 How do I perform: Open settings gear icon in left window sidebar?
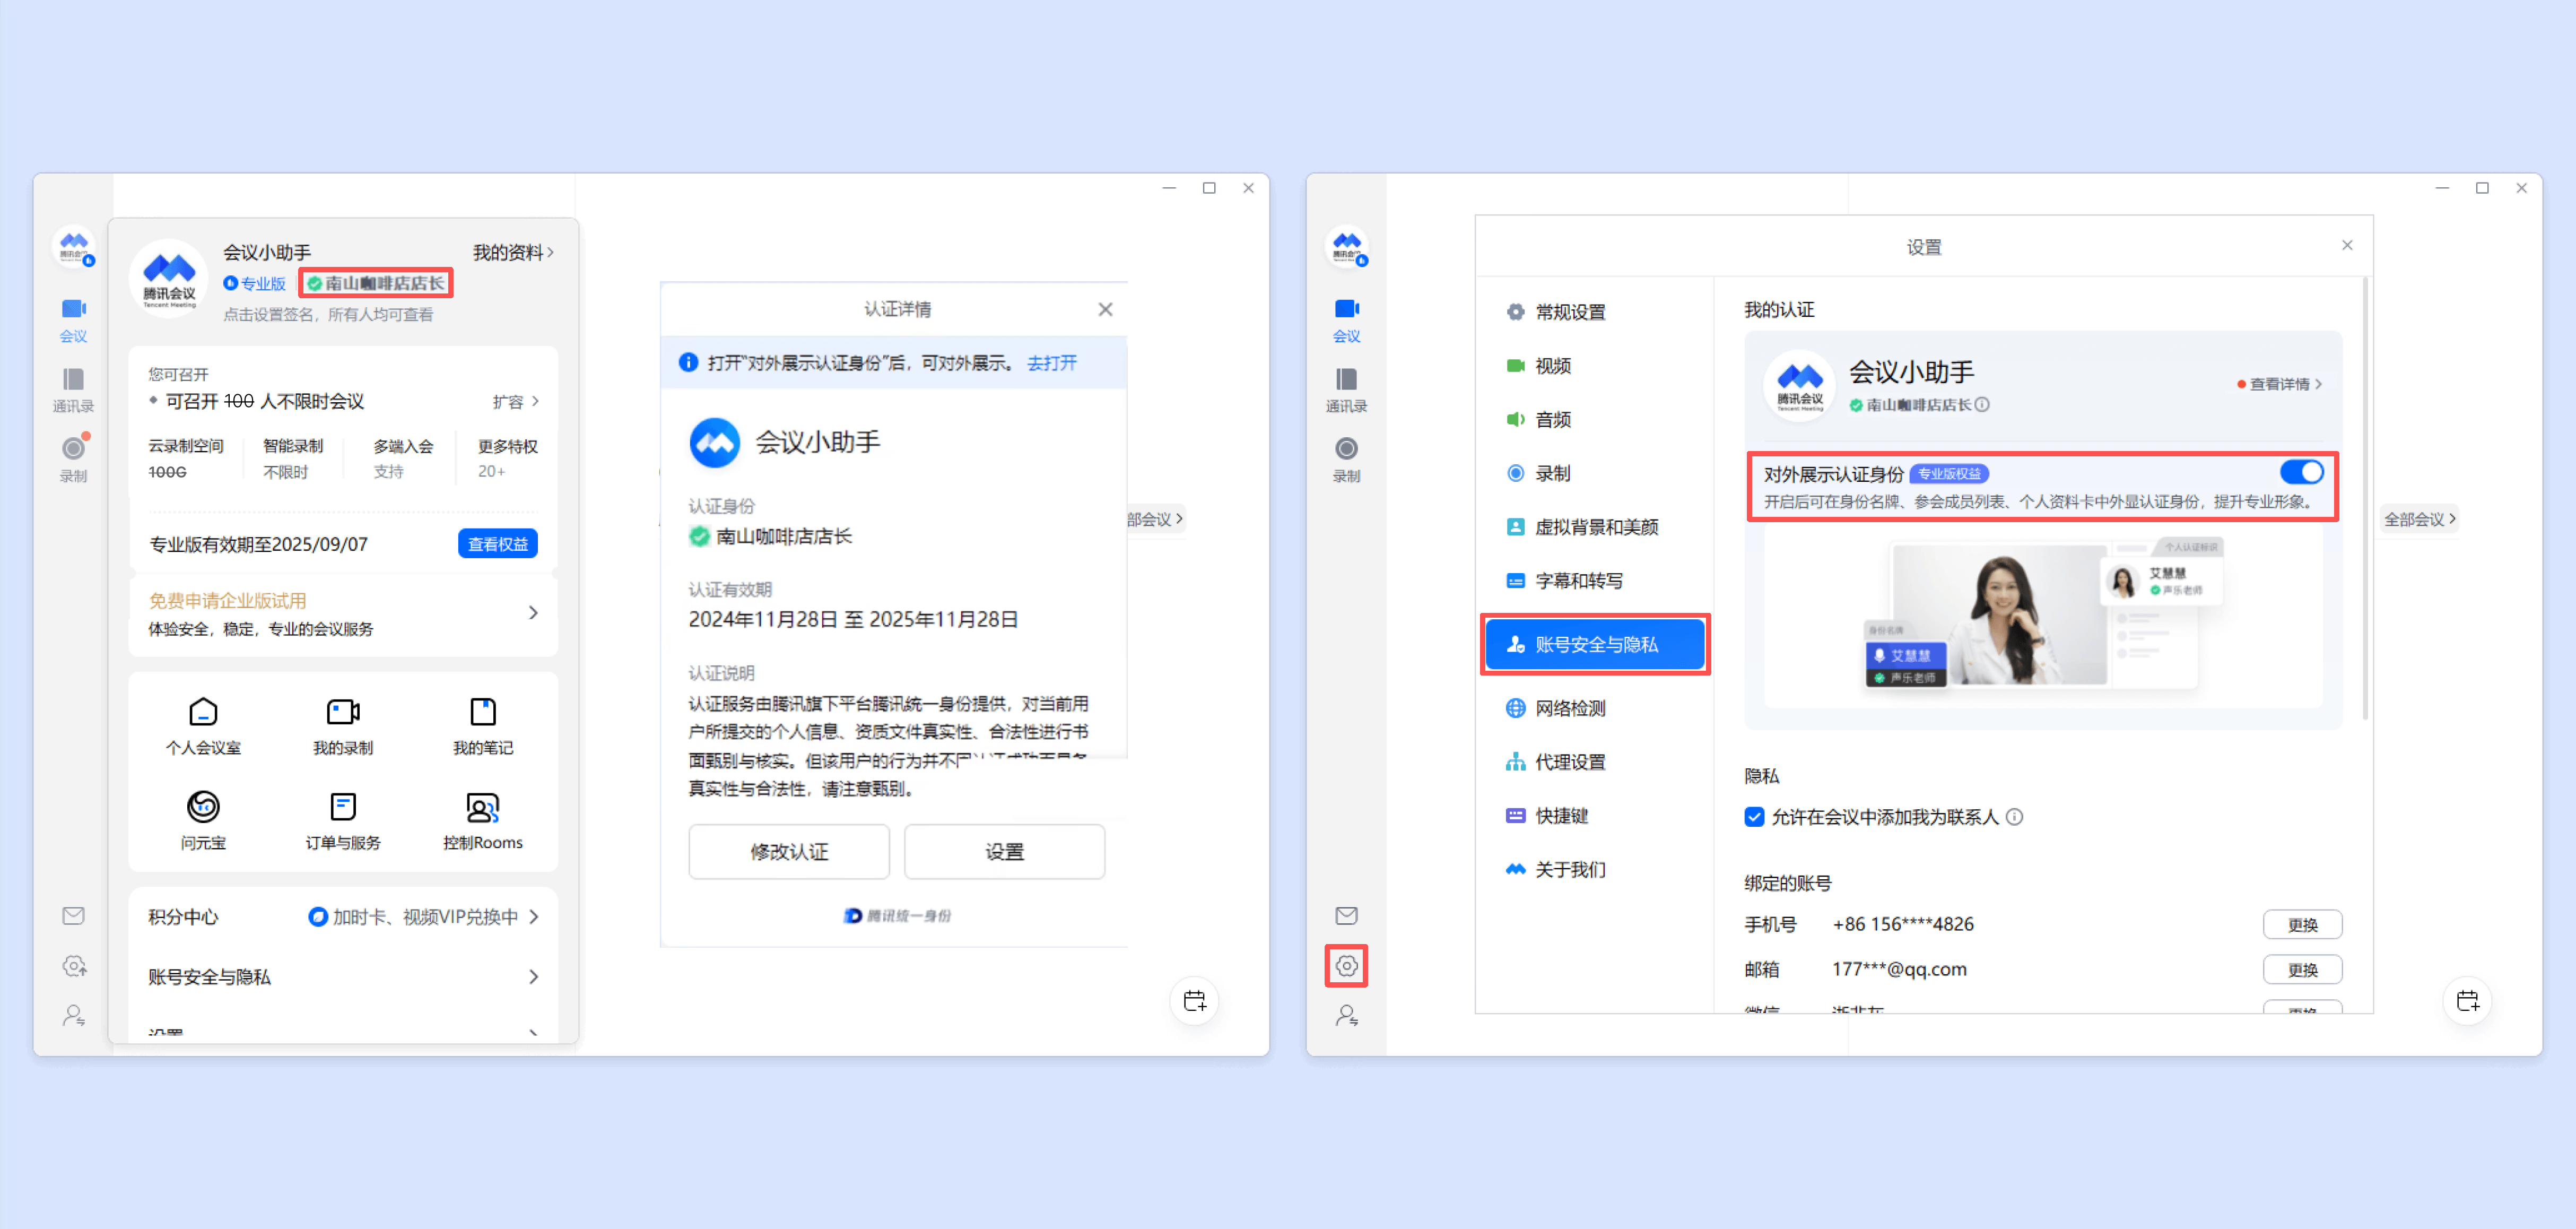74,966
